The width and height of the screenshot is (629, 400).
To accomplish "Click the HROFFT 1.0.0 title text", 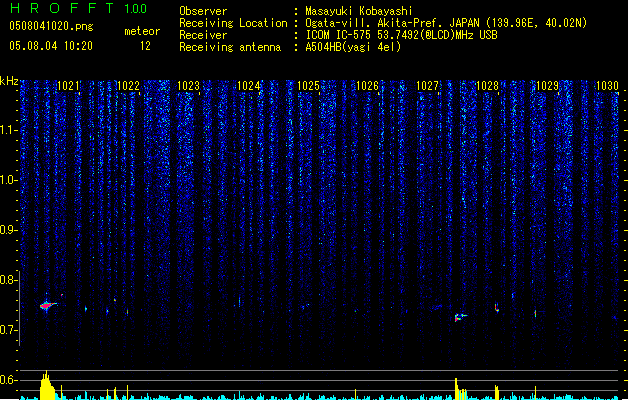I will pyautogui.click(x=78, y=8).
